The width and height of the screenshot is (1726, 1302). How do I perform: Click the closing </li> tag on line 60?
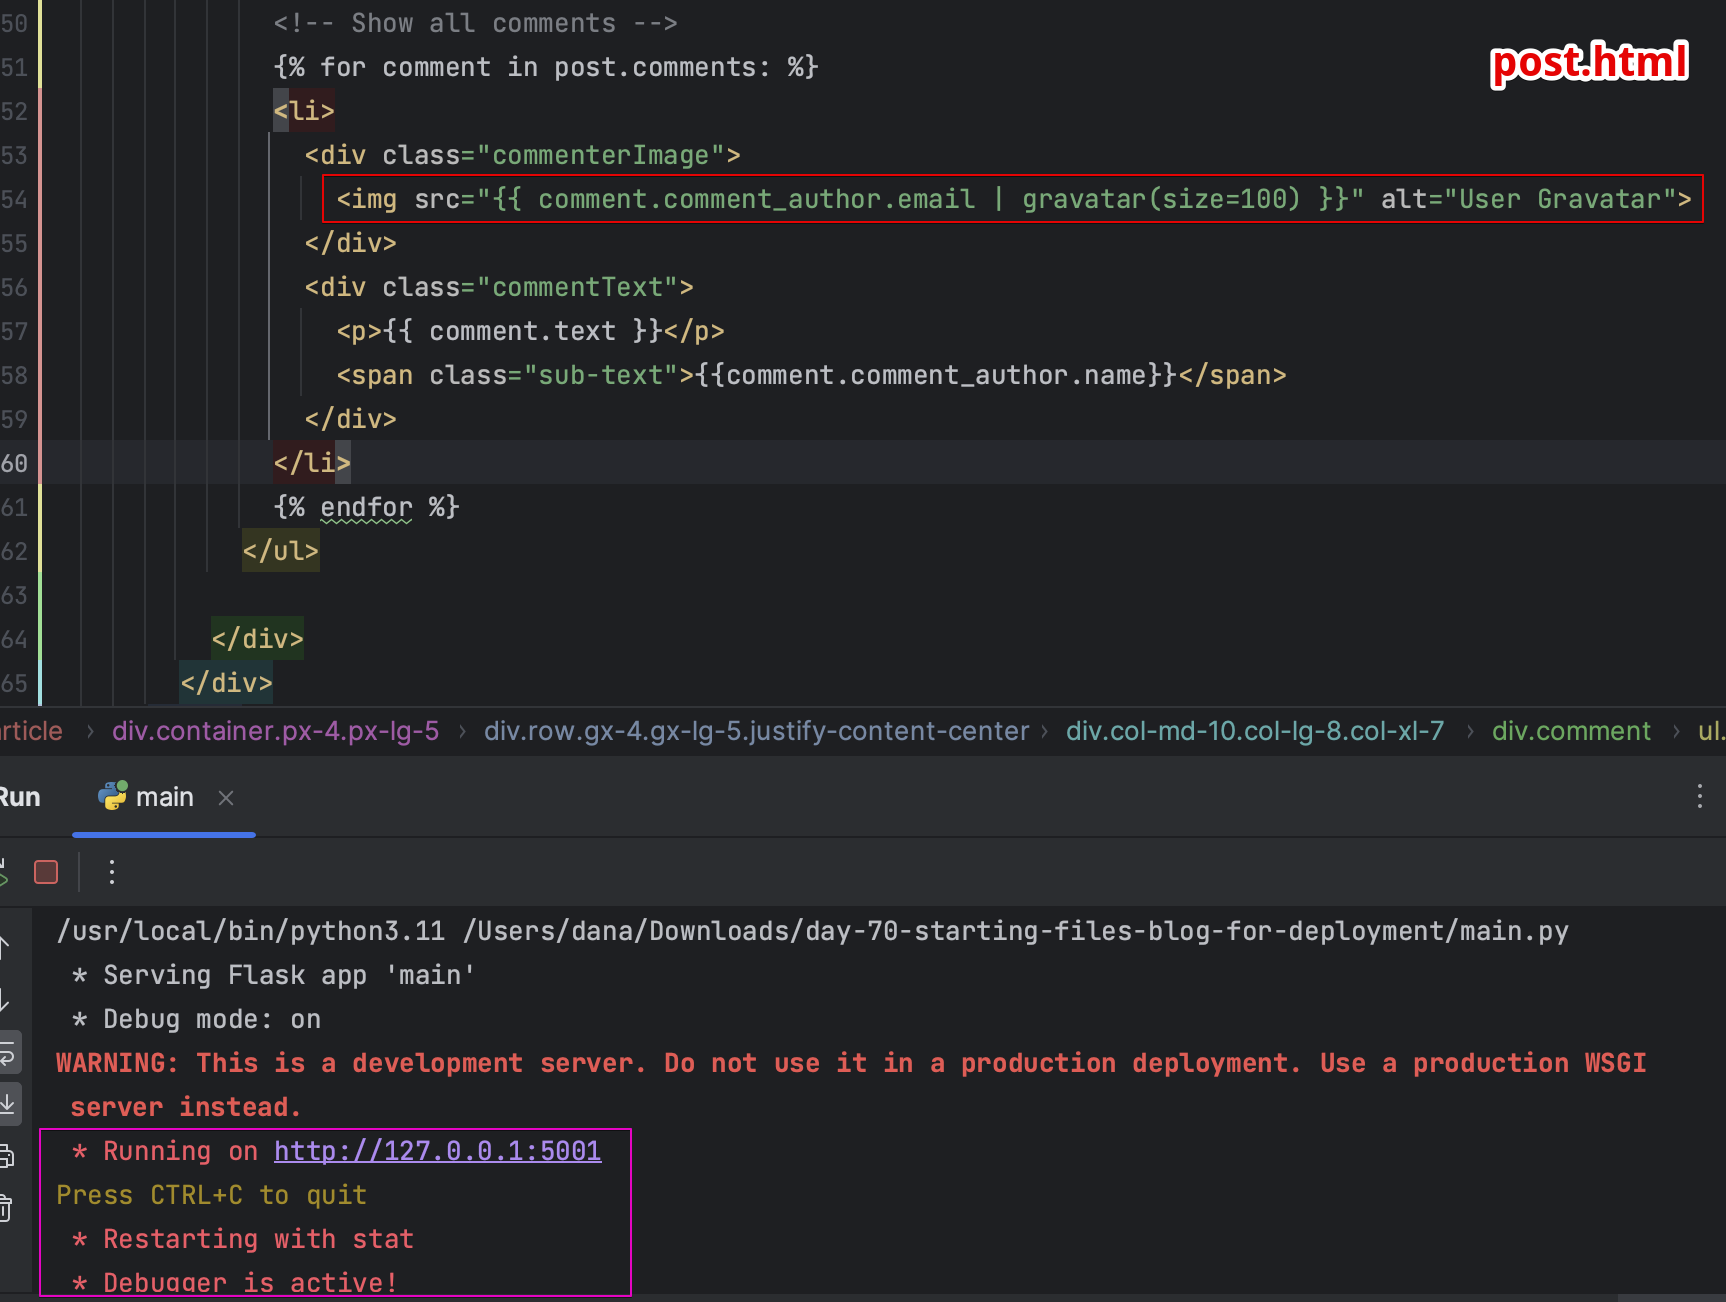[312, 463]
